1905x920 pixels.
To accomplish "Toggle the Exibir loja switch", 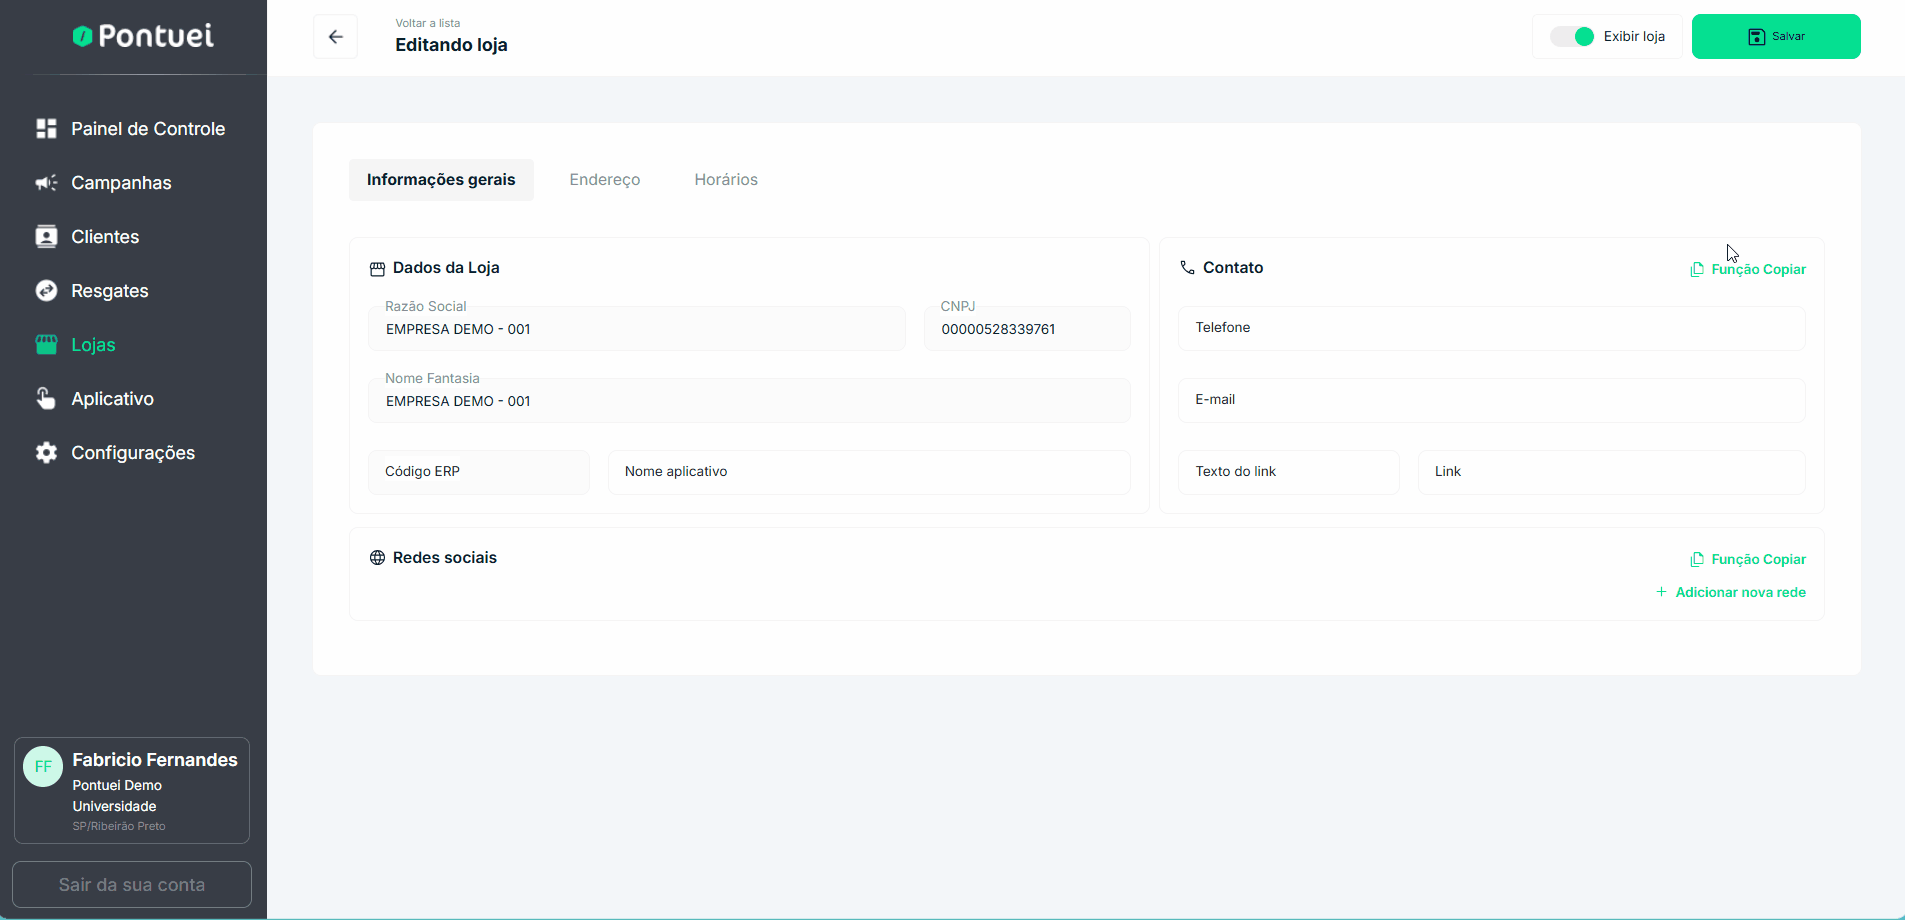I will (1572, 37).
